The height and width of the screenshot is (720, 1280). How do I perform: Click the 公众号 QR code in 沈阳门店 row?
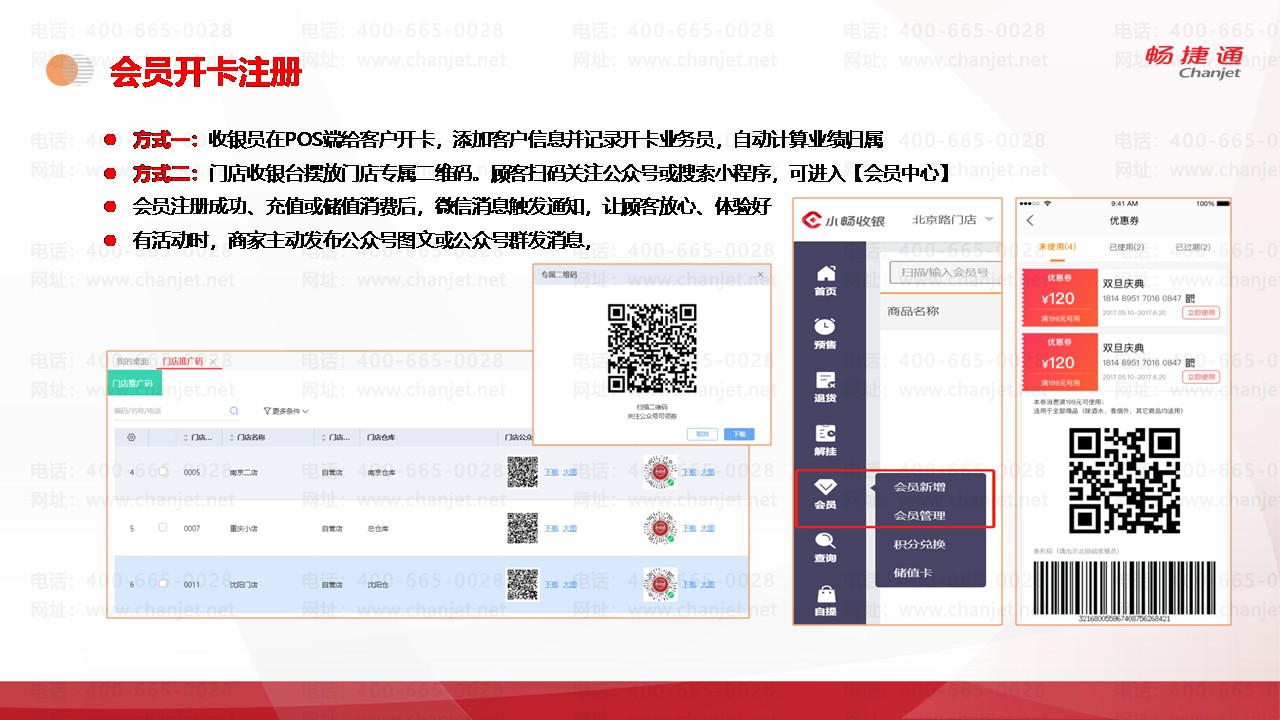[x=522, y=584]
